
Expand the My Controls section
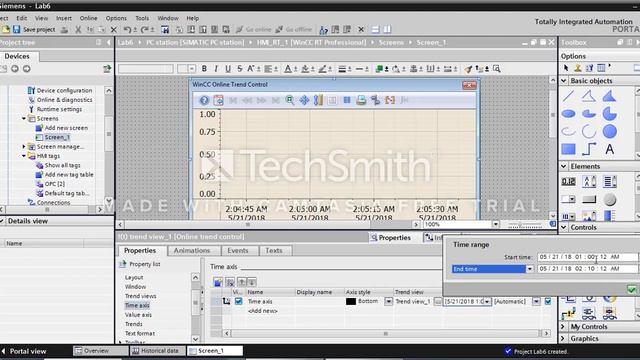tap(564, 327)
